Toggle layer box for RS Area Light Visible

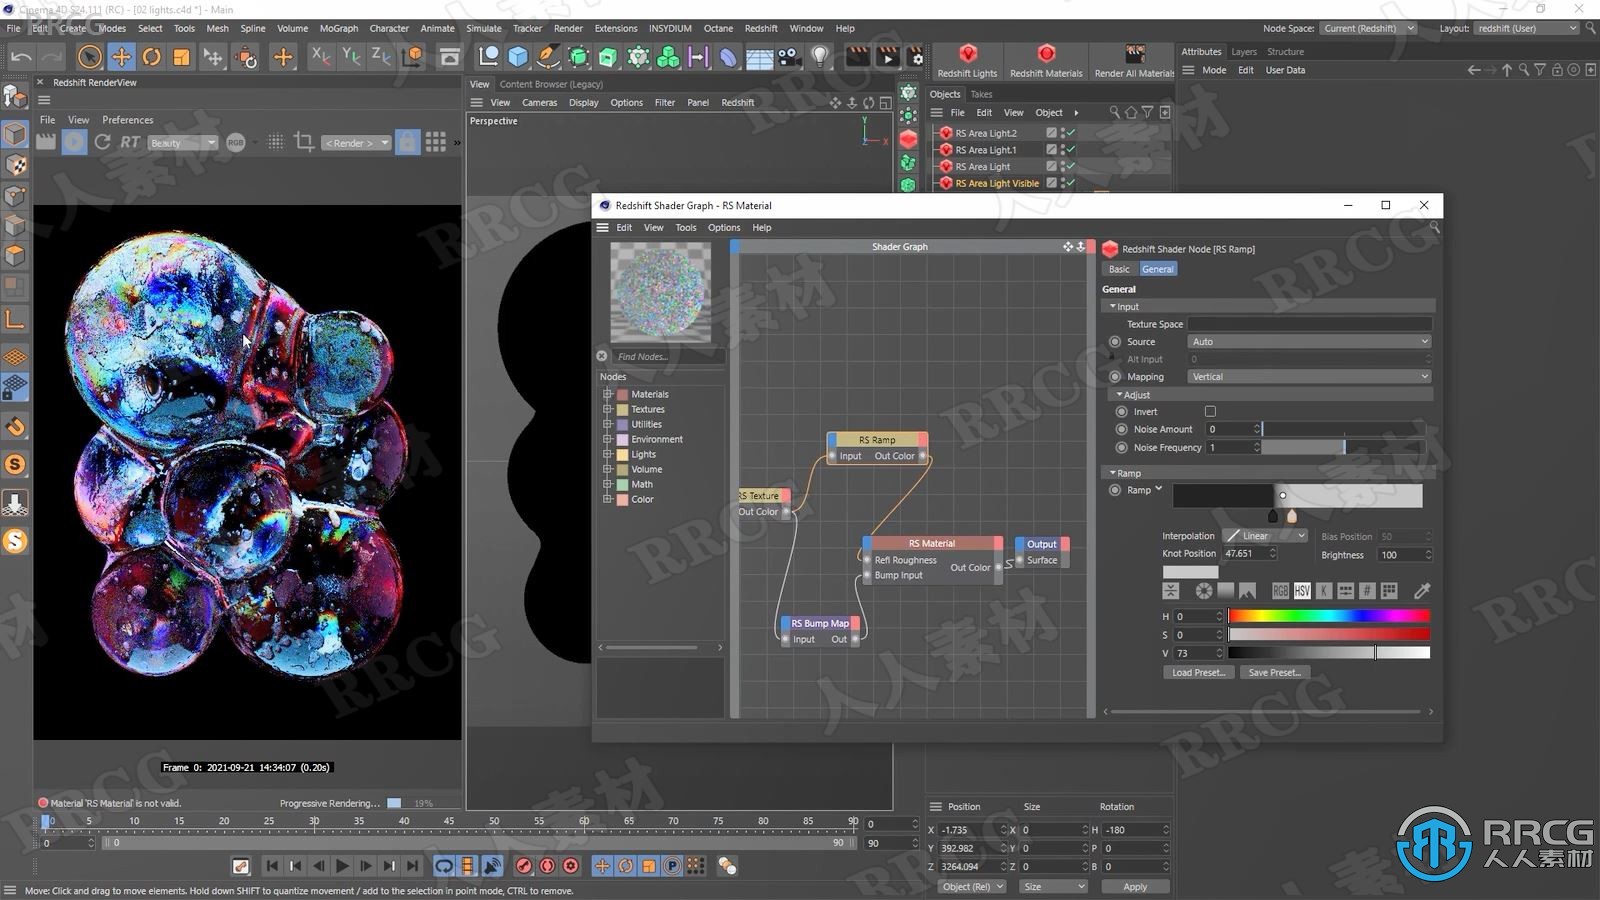coord(1051,183)
